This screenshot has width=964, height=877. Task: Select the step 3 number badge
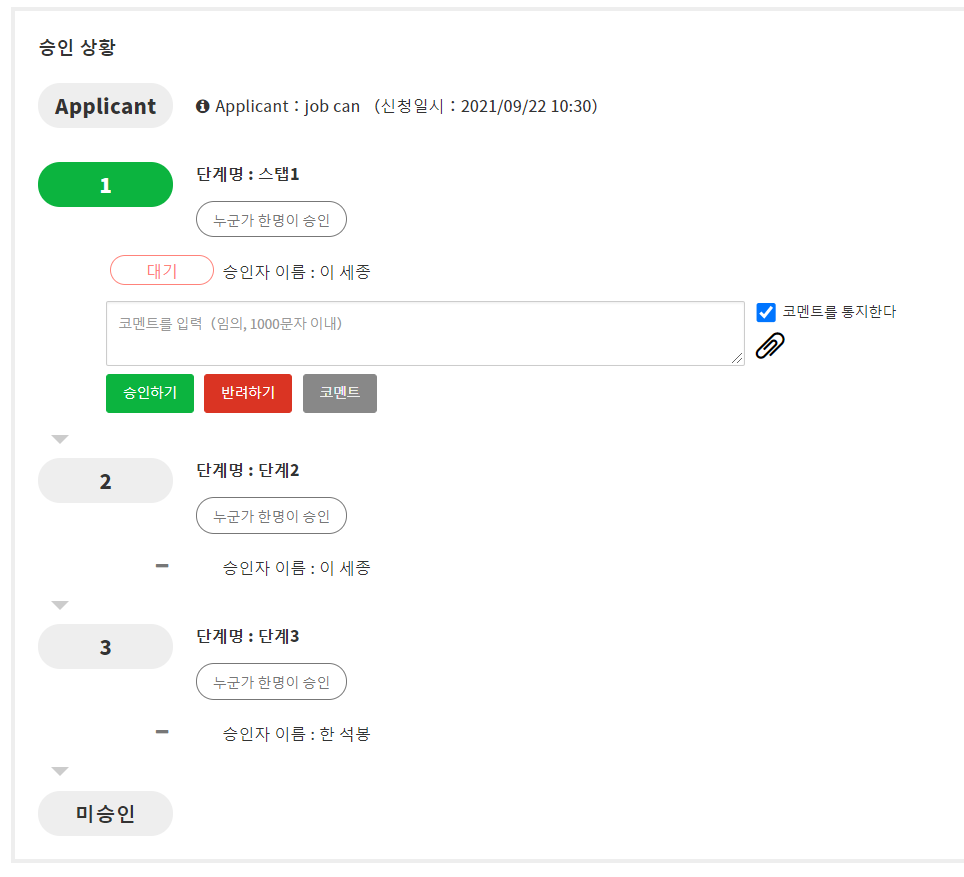tap(105, 647)
